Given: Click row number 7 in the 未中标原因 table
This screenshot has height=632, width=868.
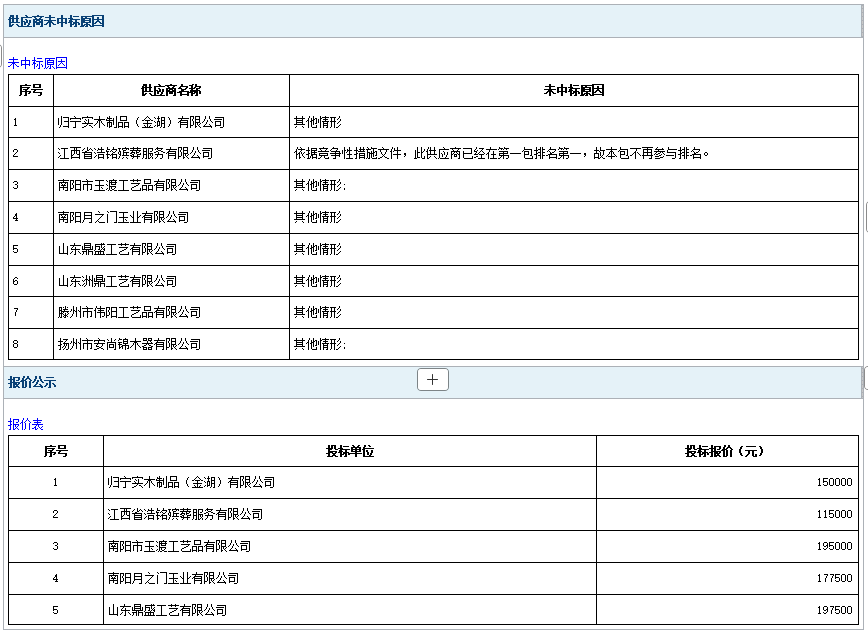Looking at the screenshot, I should point(16,313).
